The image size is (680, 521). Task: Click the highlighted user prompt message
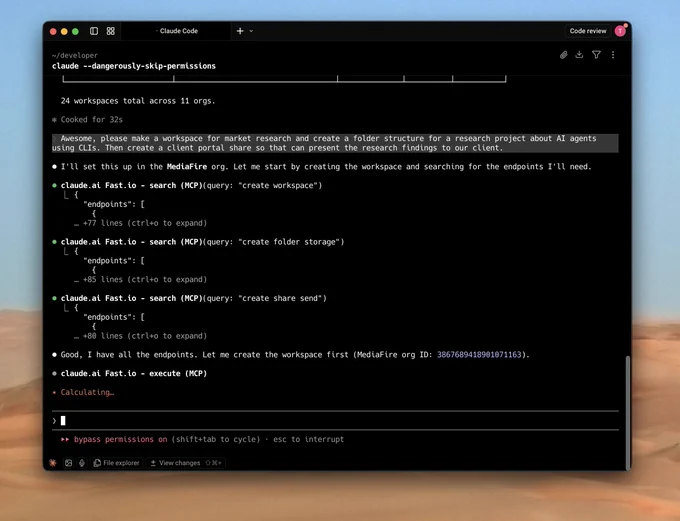click(335, 143)
